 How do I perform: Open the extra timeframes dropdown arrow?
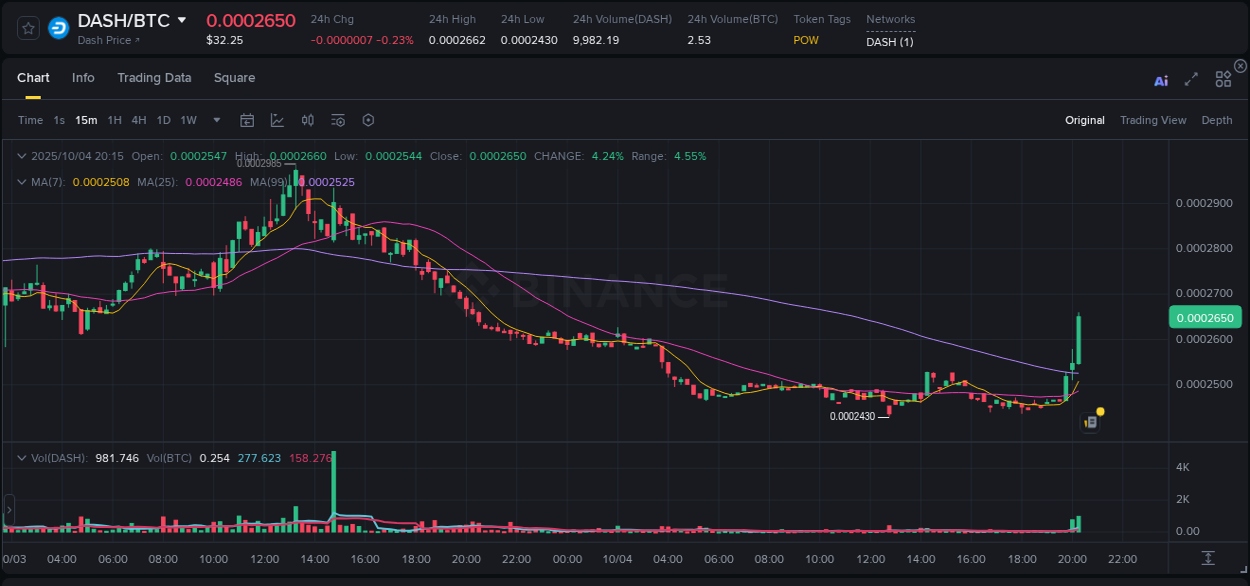pyautogui.click(x=215, y=120)
